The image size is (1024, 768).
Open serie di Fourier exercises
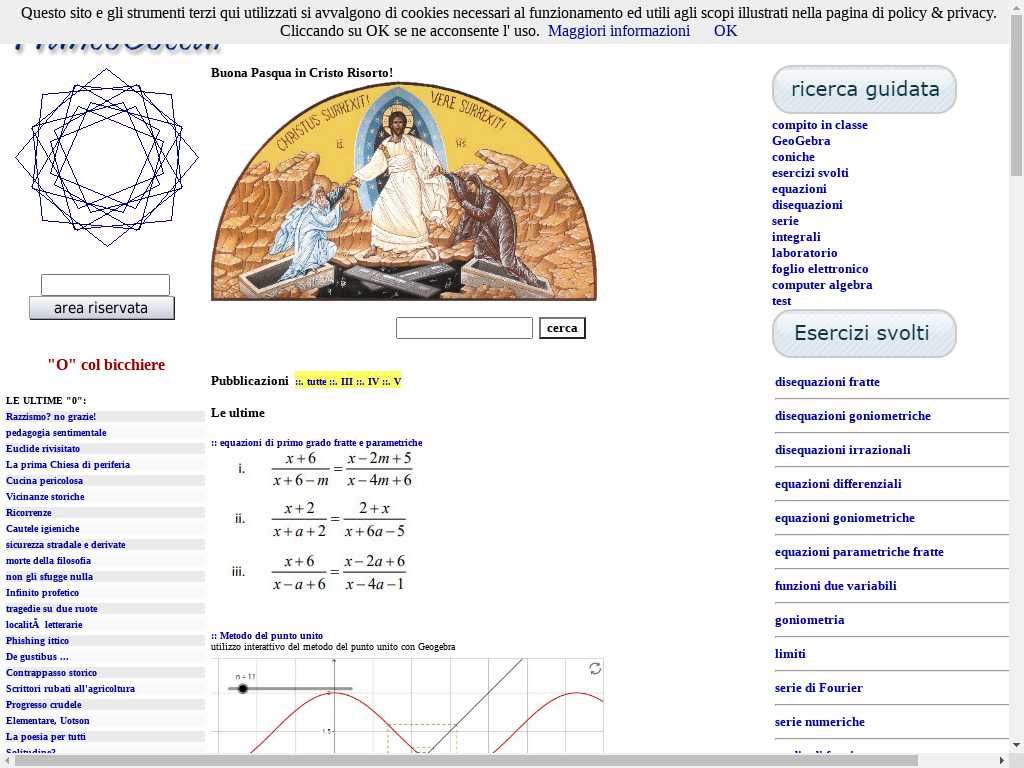818,688
